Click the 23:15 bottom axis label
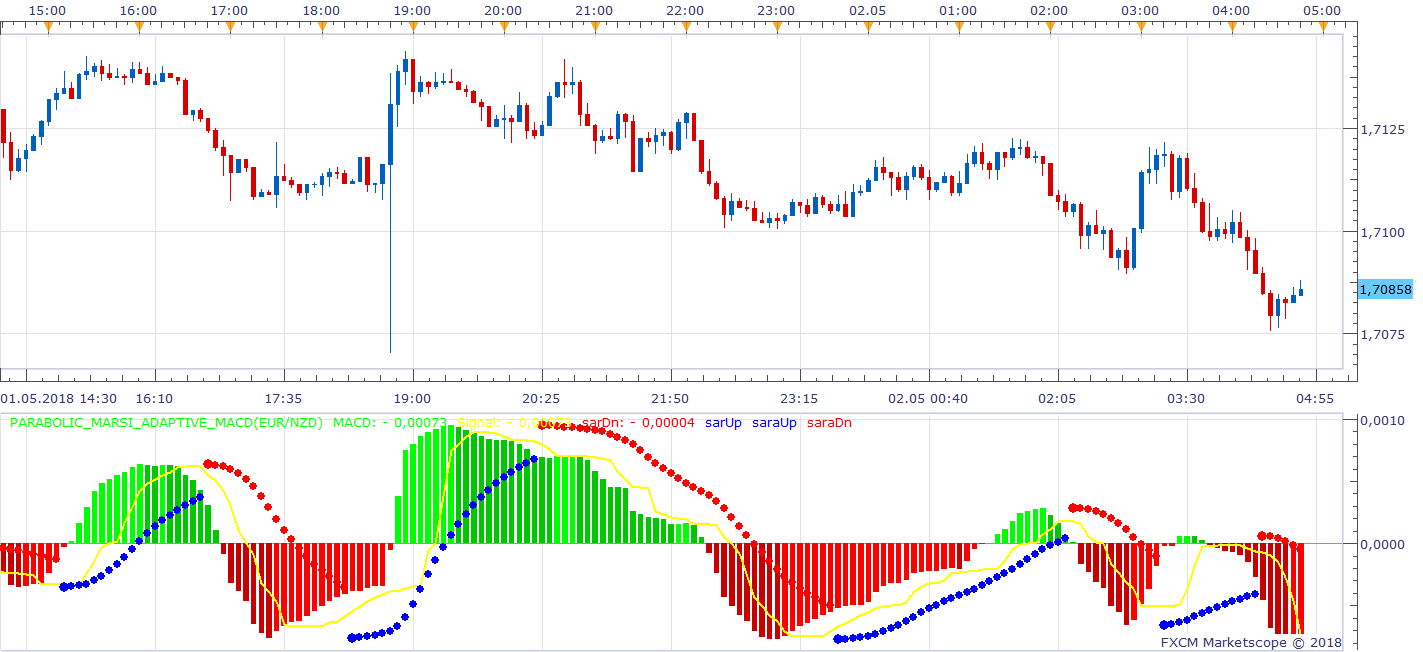This screenshot has height=652, width=1423. coord(799,398)
